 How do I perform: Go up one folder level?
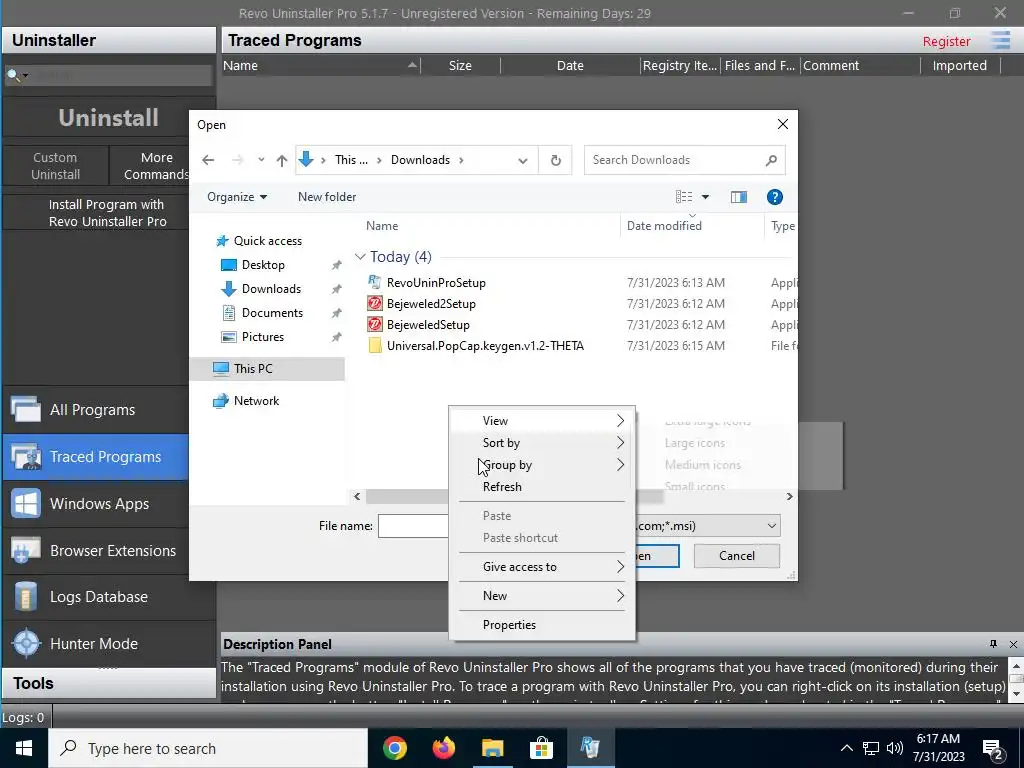click(281, 160)
